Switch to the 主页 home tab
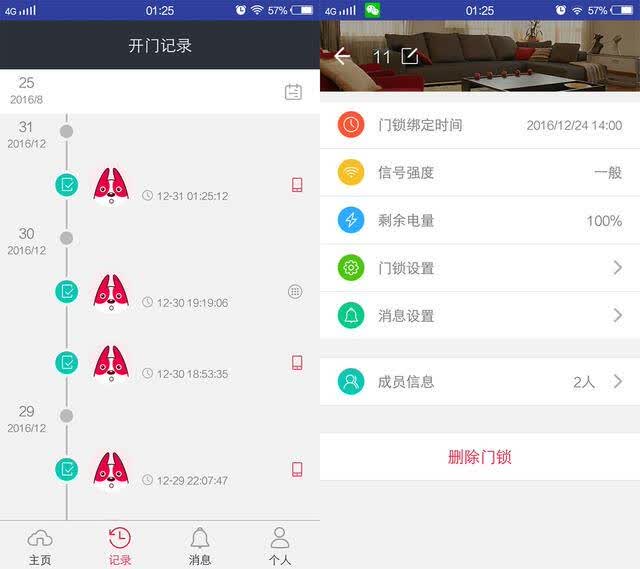This screenshot has height=569, width=640. [x=40, y=546]
